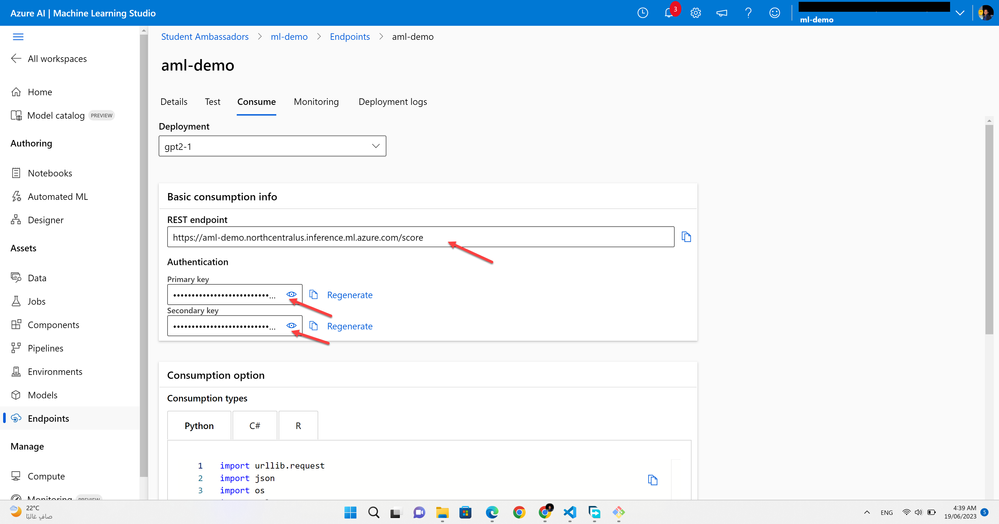Select the Consume tab
Image resolution: width=999 pixels, height=524 pixels.
[256, 102]
